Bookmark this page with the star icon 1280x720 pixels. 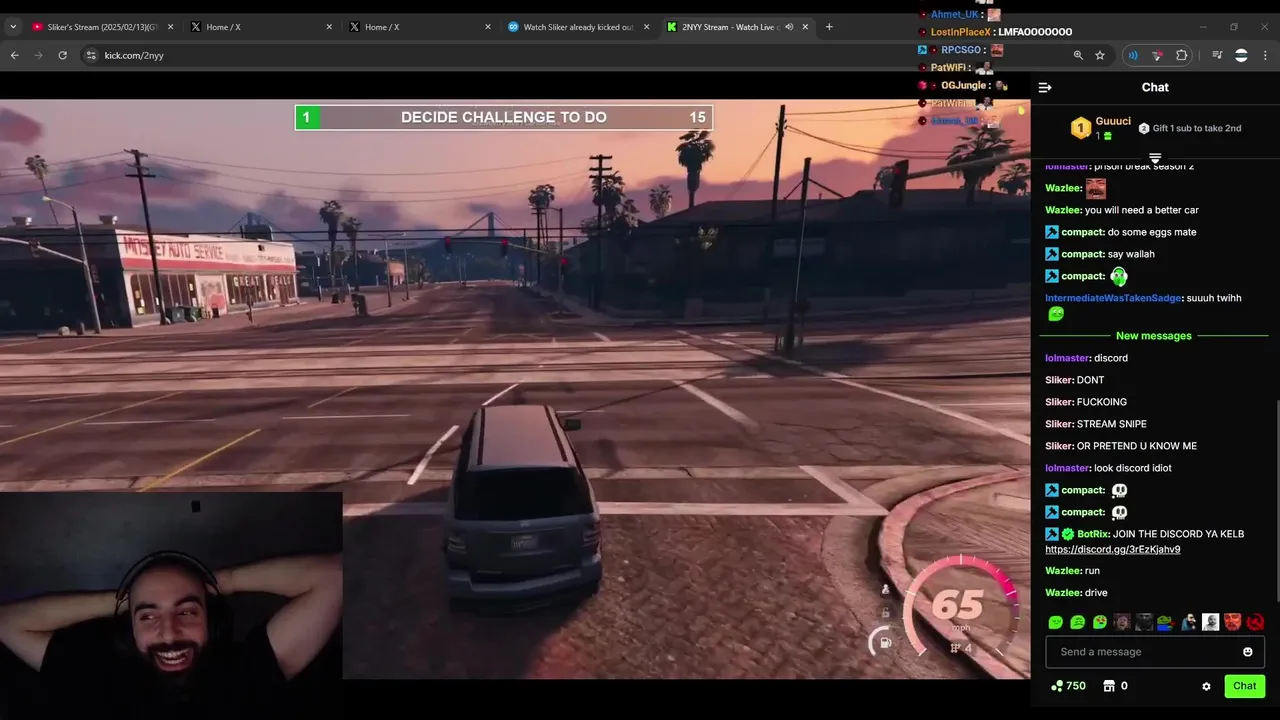pos(1100,55)
